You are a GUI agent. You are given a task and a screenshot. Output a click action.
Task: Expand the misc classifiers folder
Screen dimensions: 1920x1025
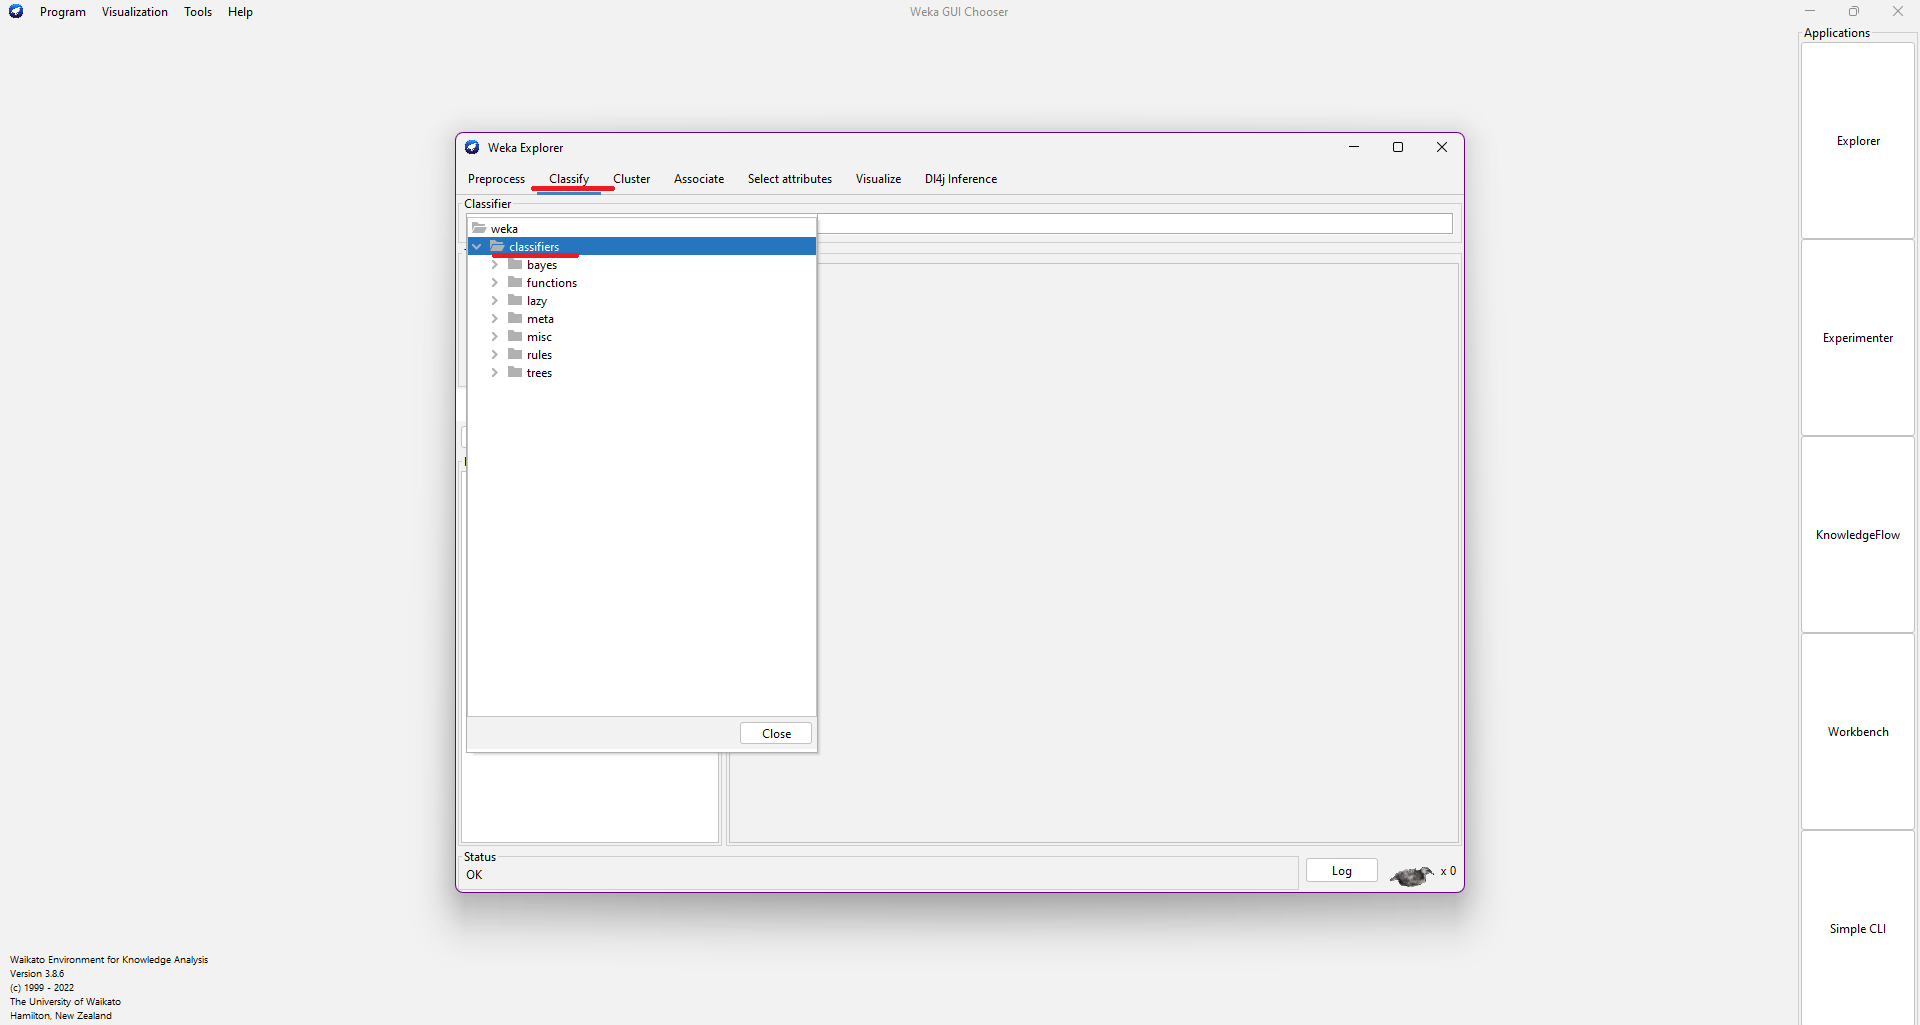[x=495, y=337]
